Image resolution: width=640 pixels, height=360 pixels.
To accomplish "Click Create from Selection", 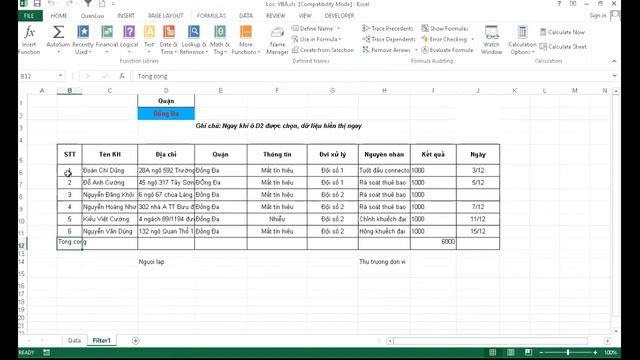I will click(x=323, y=50).
